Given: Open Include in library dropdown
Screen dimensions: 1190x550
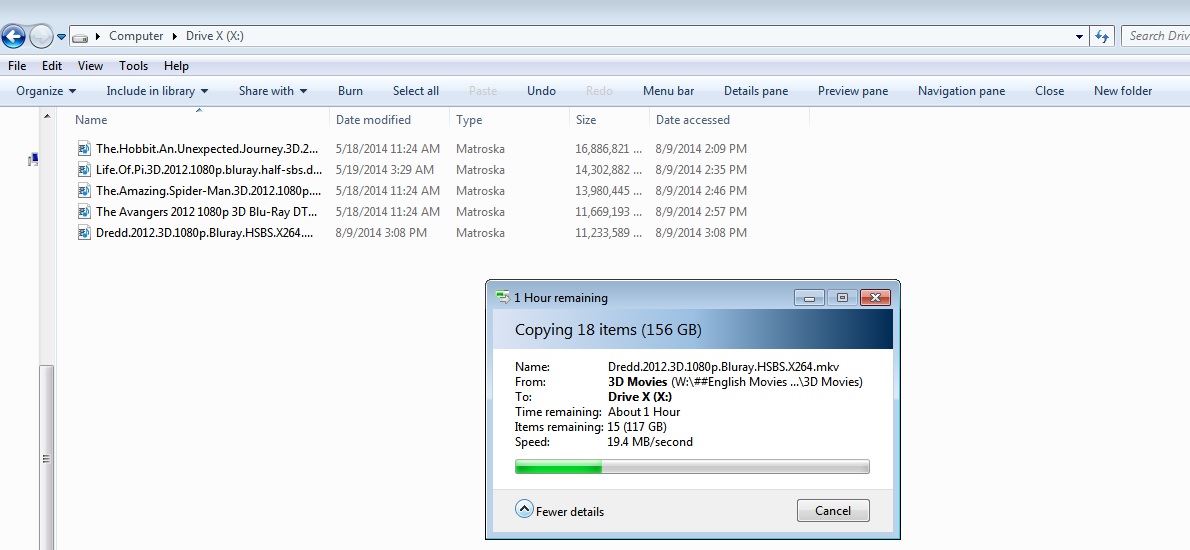Looking at the screenshot, I should (x=157, y=91).
